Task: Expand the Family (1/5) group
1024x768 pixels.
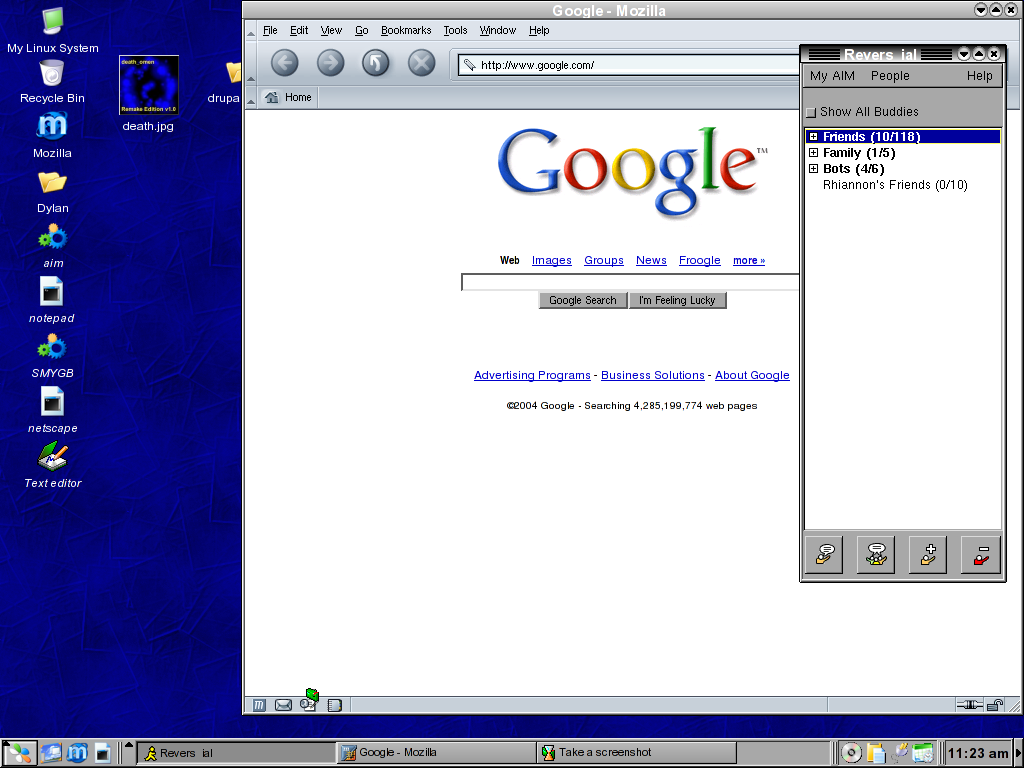Action: click(x=813, y=152)
